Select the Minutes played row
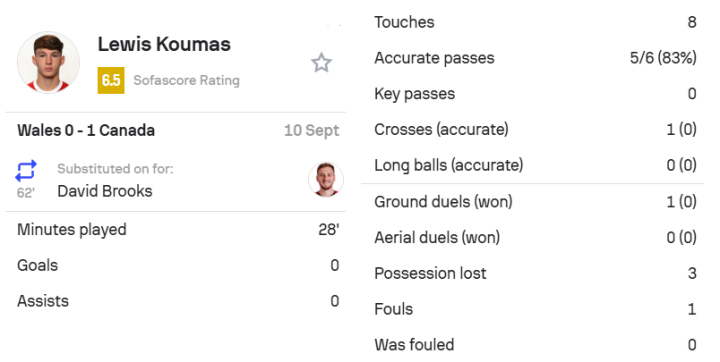Screen dimensions: 720x362 [178, 230]
